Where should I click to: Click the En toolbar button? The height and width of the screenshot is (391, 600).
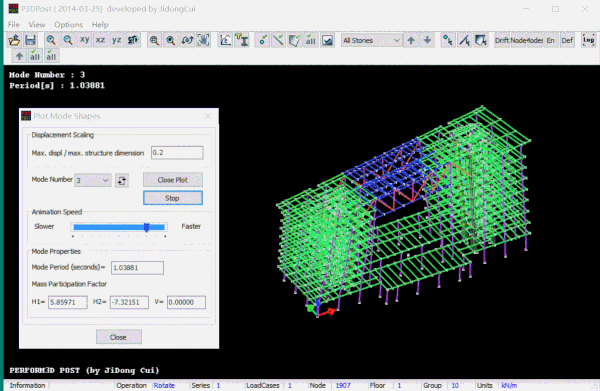[x=551, y=40]
